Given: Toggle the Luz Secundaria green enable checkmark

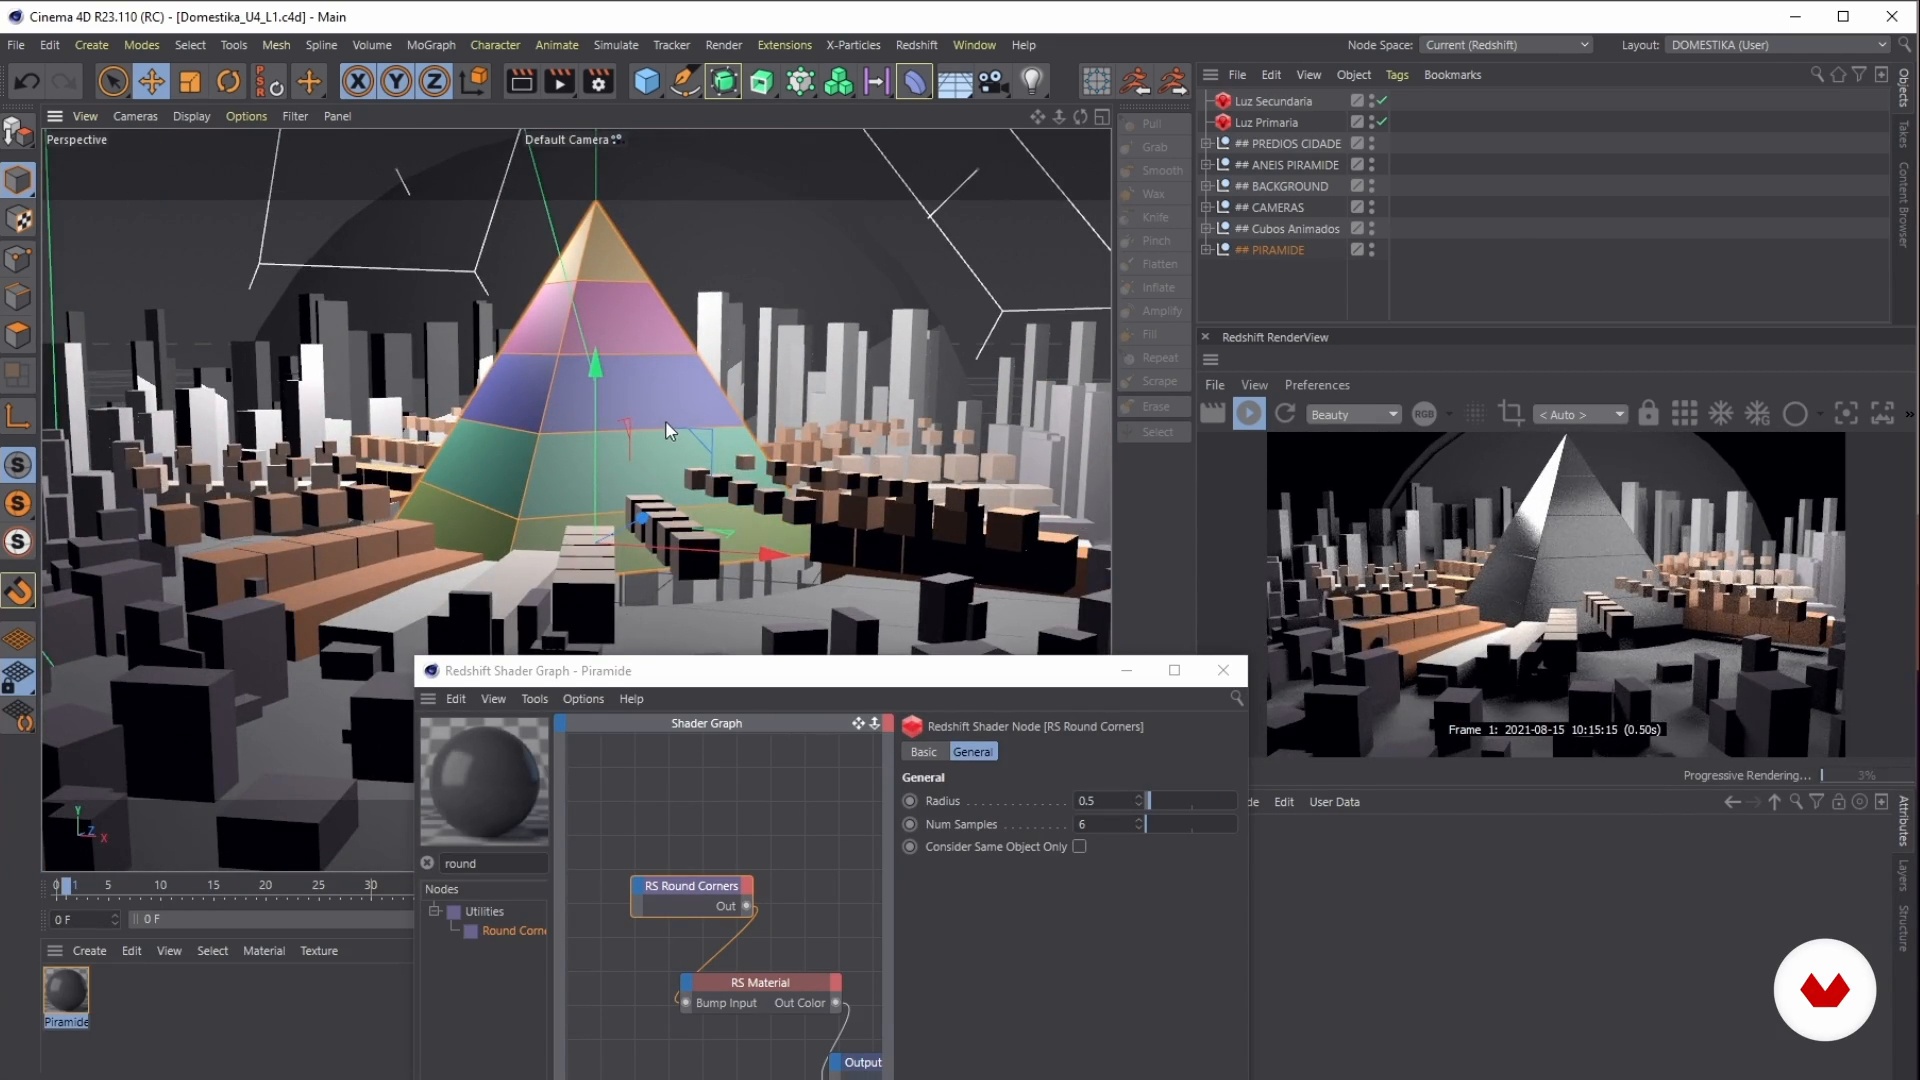Looking at the screenshot, I should pos(1381,101).
